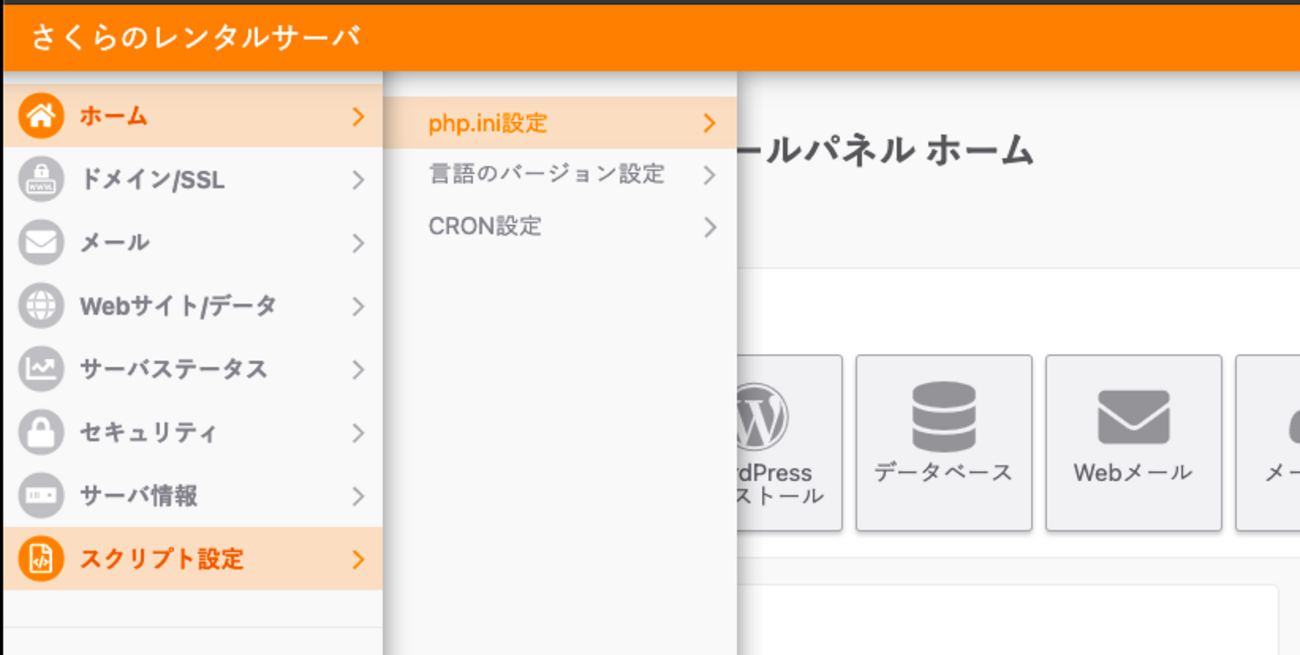Open the セキュリティ menu item

(x=193, y=432)
